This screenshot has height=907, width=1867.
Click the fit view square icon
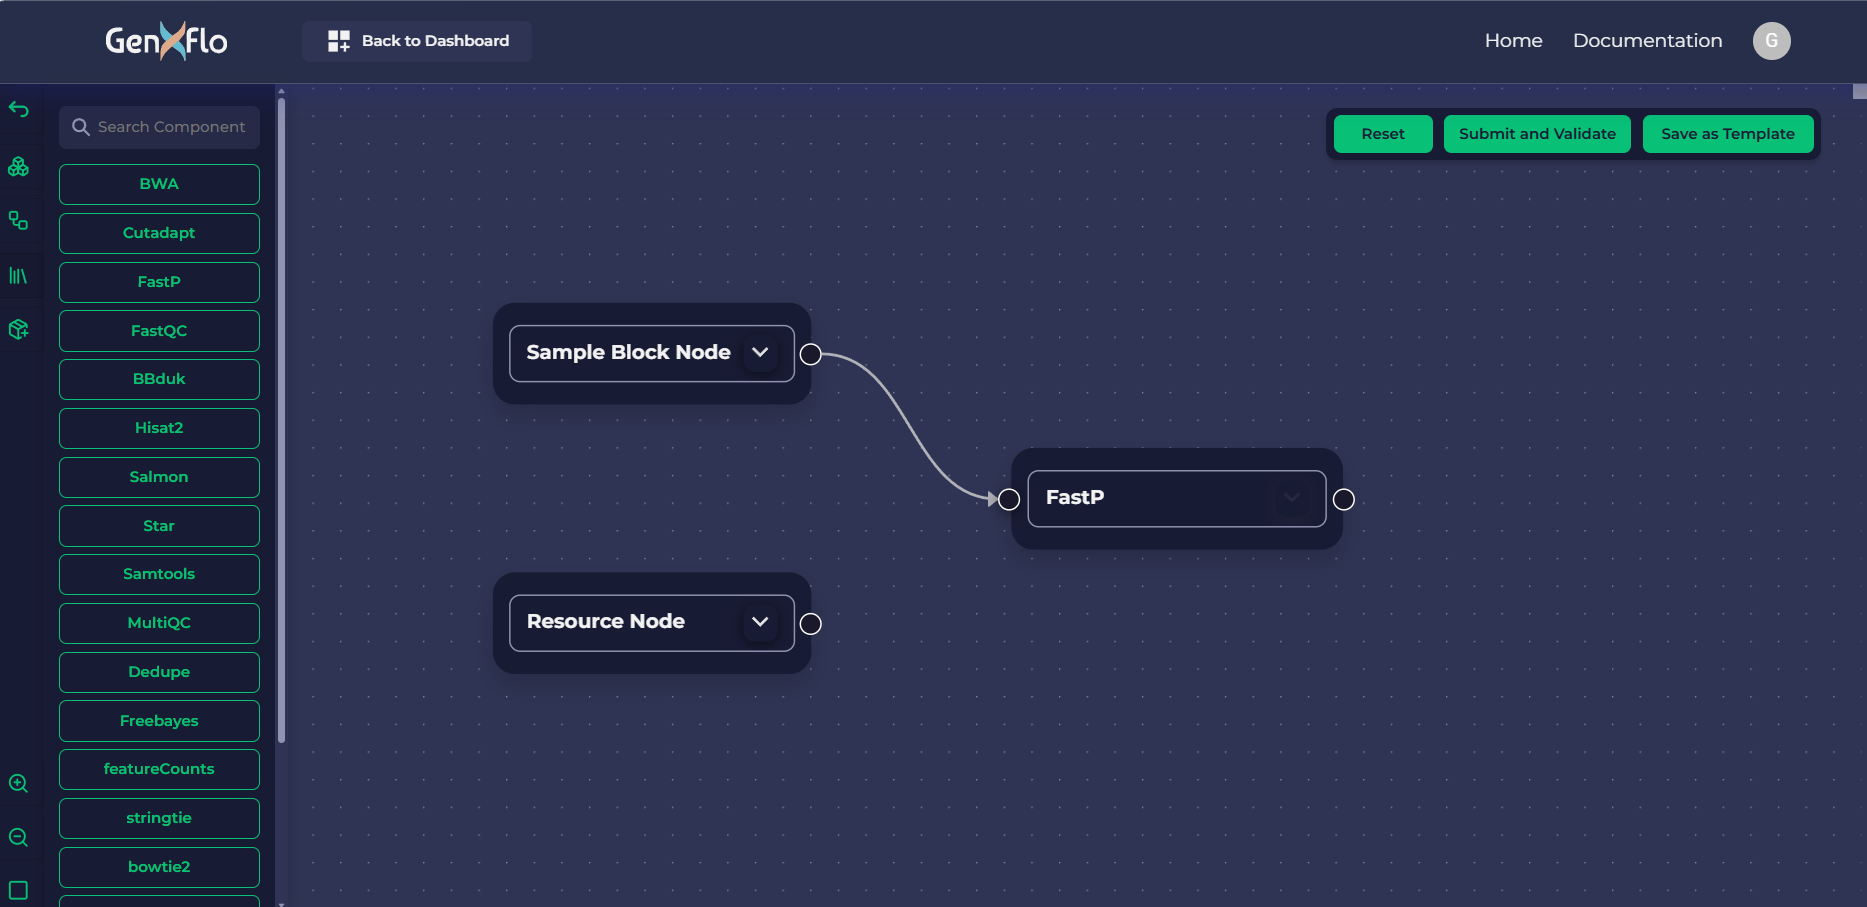coord(18,890)
